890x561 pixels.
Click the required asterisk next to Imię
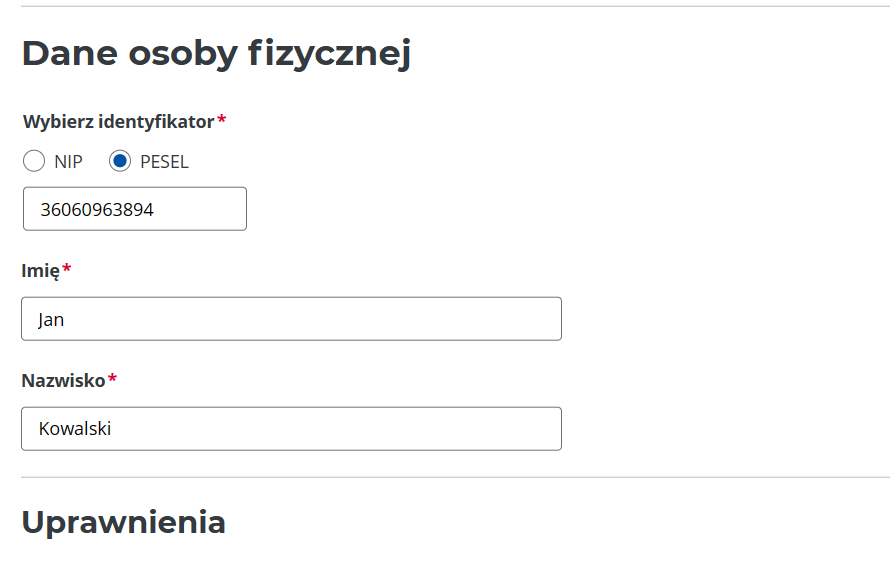(x=67, y=268)
